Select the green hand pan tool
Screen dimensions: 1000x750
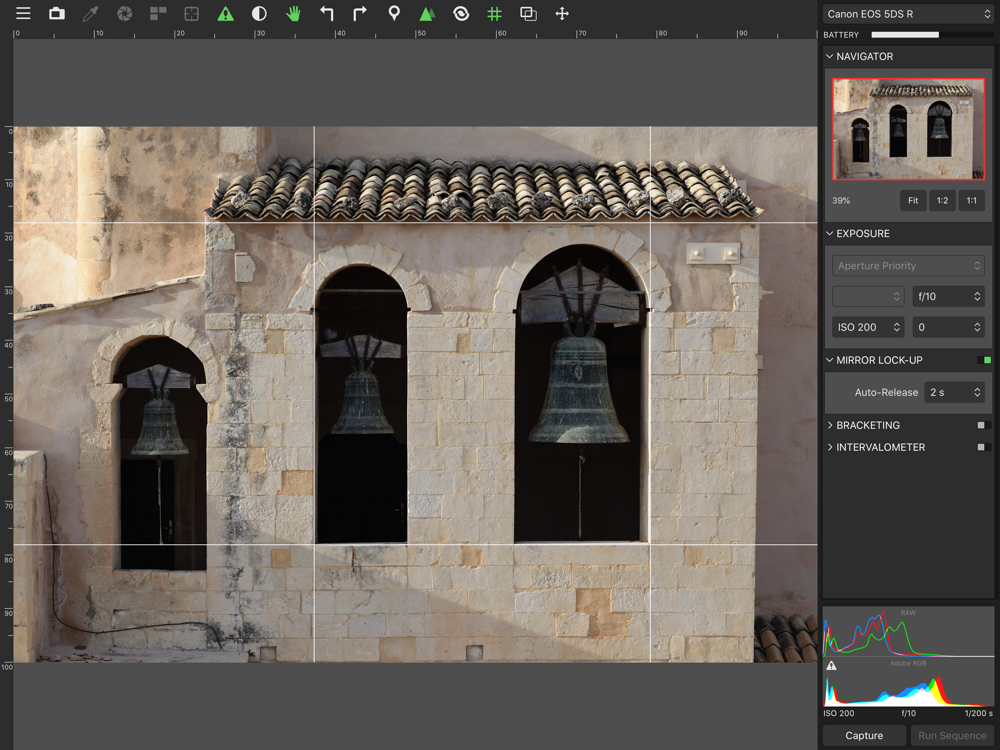pyautogui.click(x=293, y=14)
